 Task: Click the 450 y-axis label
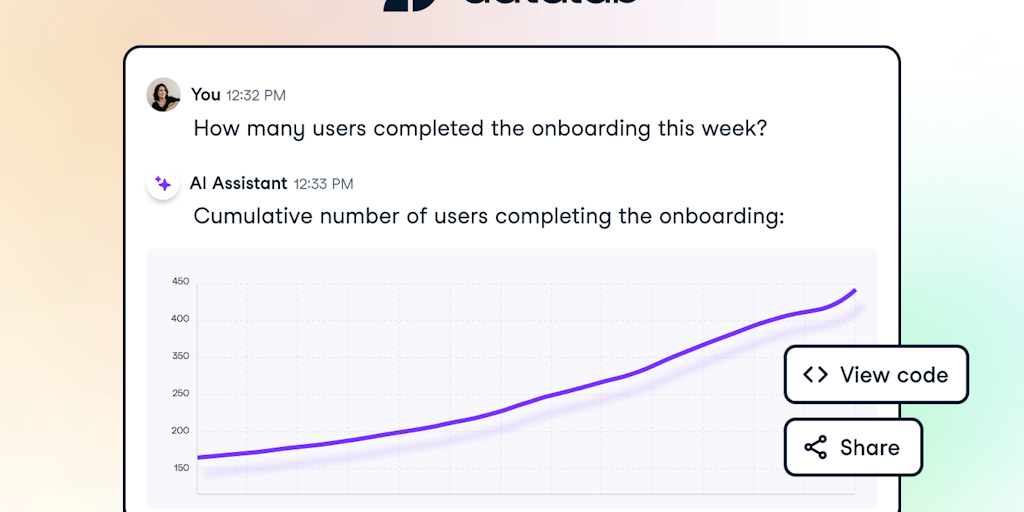coord(180,282)
